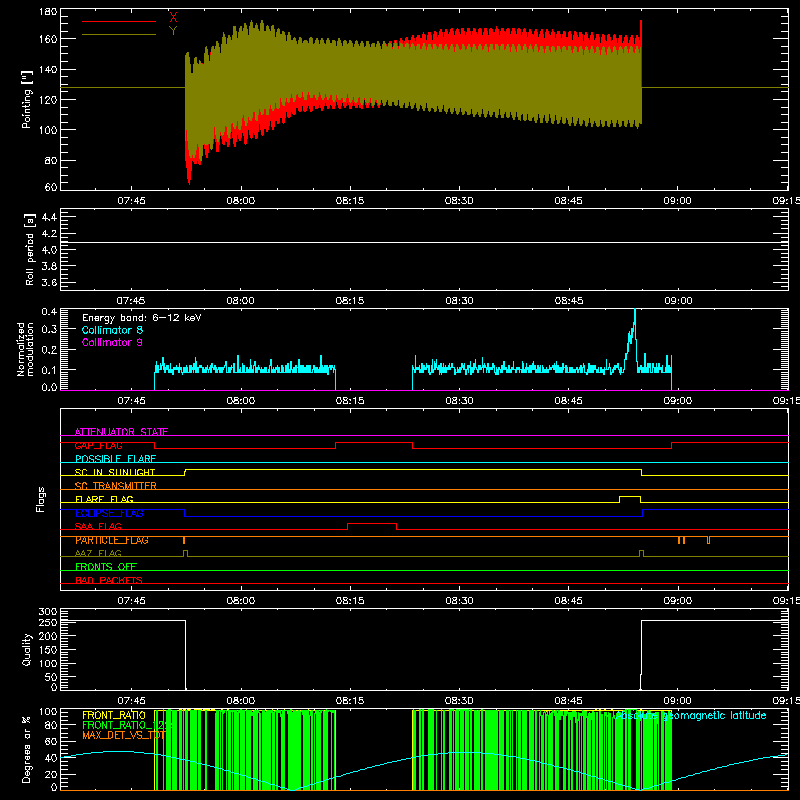
Task: Click the 'Pointing' vertical axis title
Action: click(27, 99)
